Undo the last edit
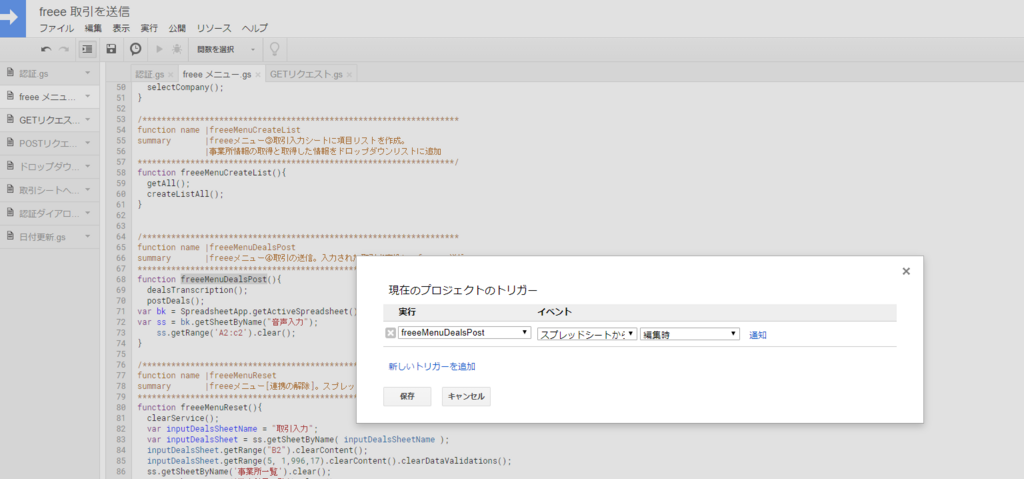This screenshot has height=479, width=1024. point(46,49)
